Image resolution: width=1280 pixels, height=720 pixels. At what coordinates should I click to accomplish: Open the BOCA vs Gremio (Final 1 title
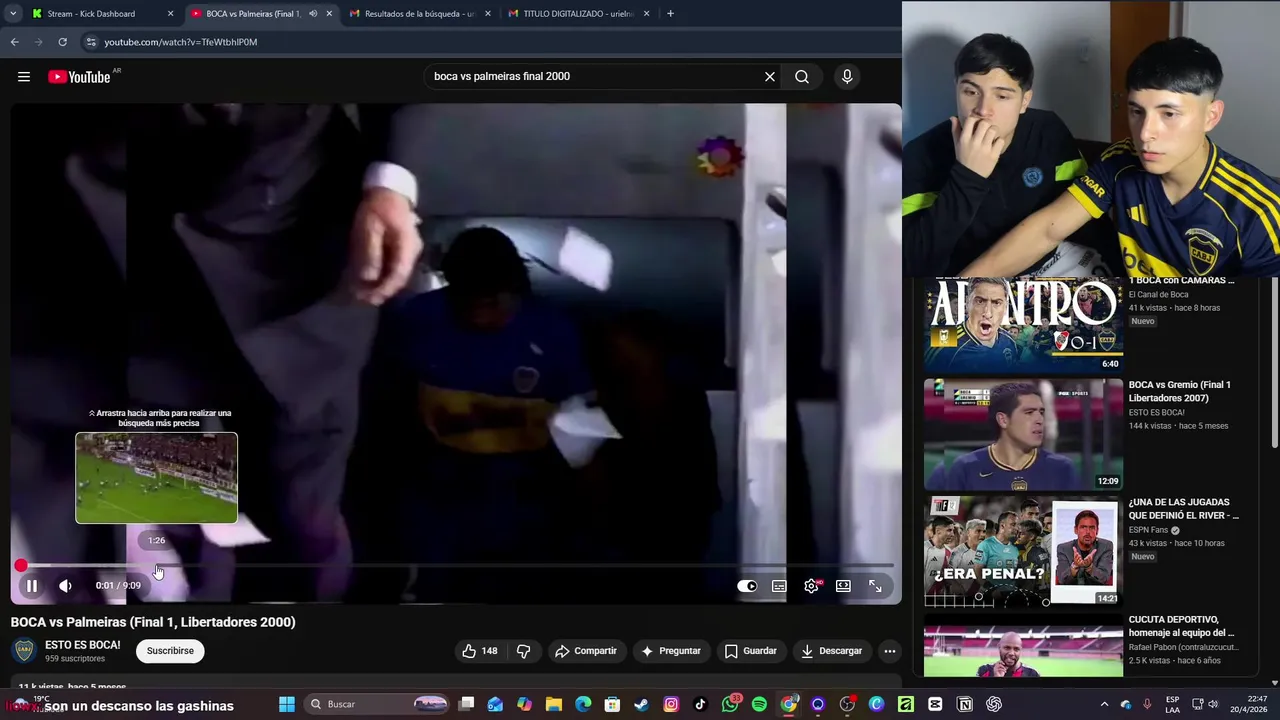(1180, 392)
